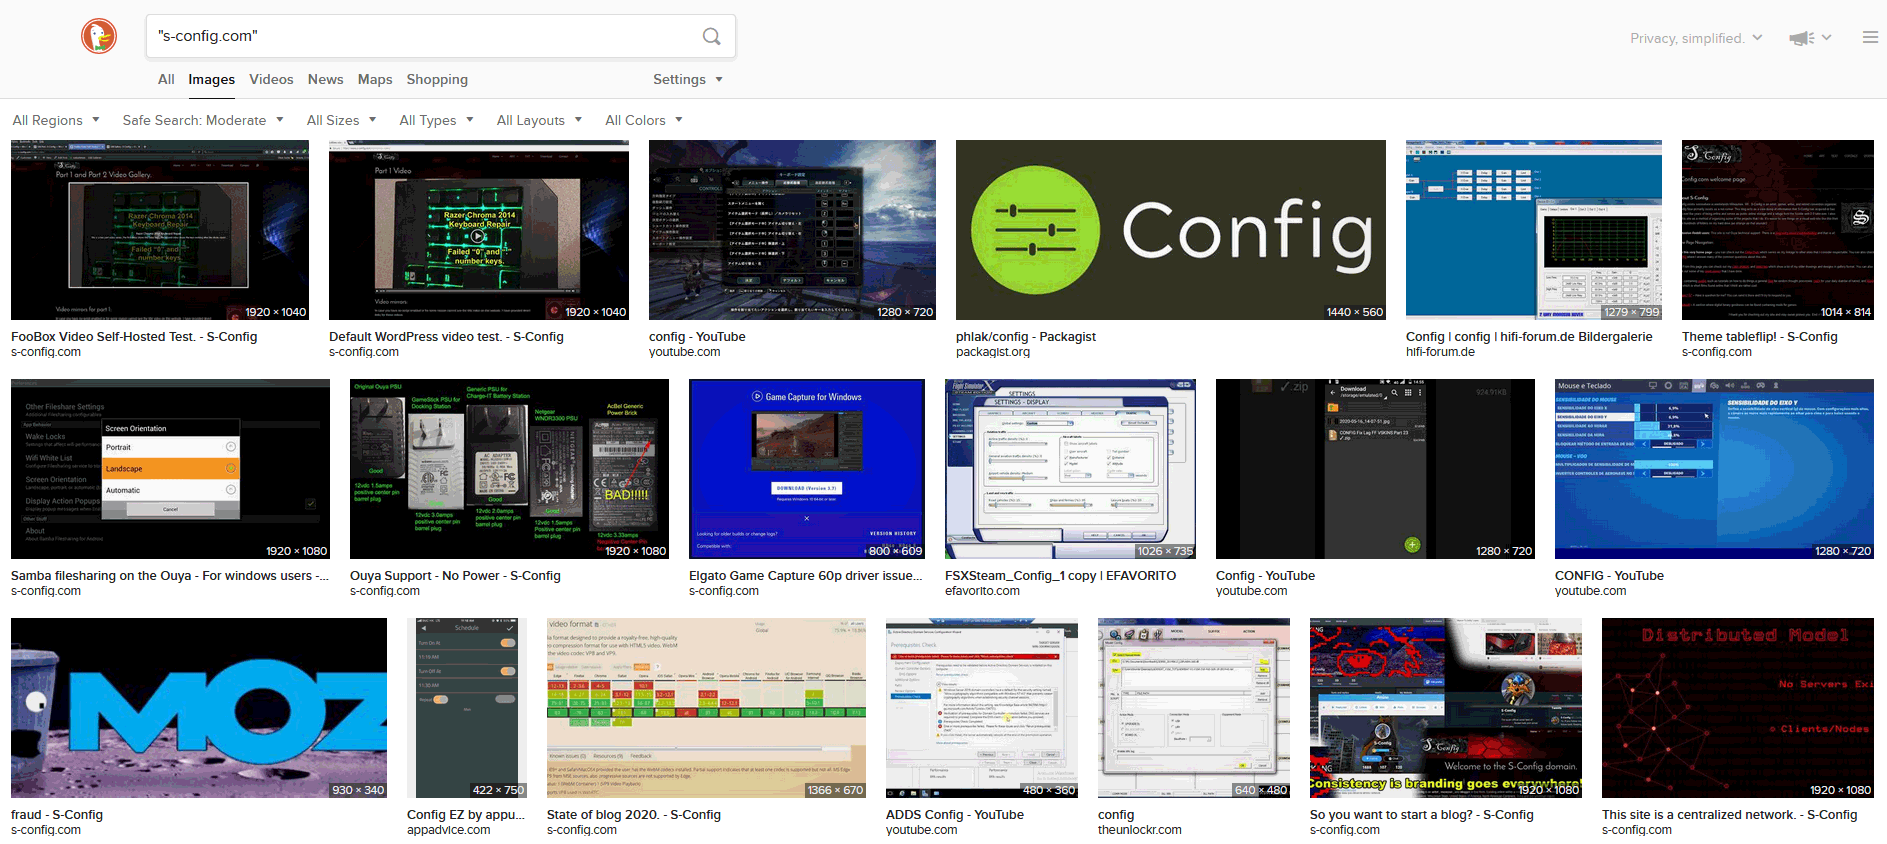Screen dimensions: 1887x844
Task: Open the hamburger menu icon
Action: [1870, 37]
